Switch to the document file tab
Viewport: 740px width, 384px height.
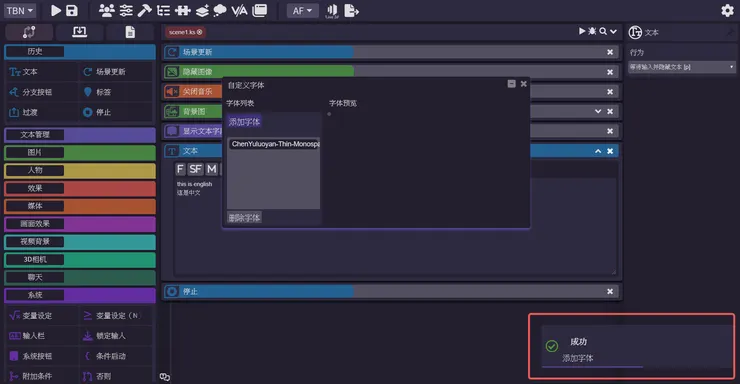130,32
